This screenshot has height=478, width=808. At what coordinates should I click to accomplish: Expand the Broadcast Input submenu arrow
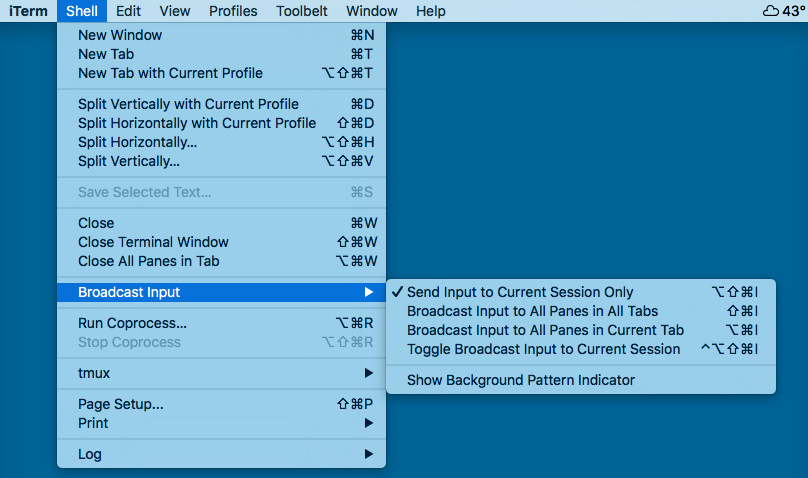pos(368,292)
